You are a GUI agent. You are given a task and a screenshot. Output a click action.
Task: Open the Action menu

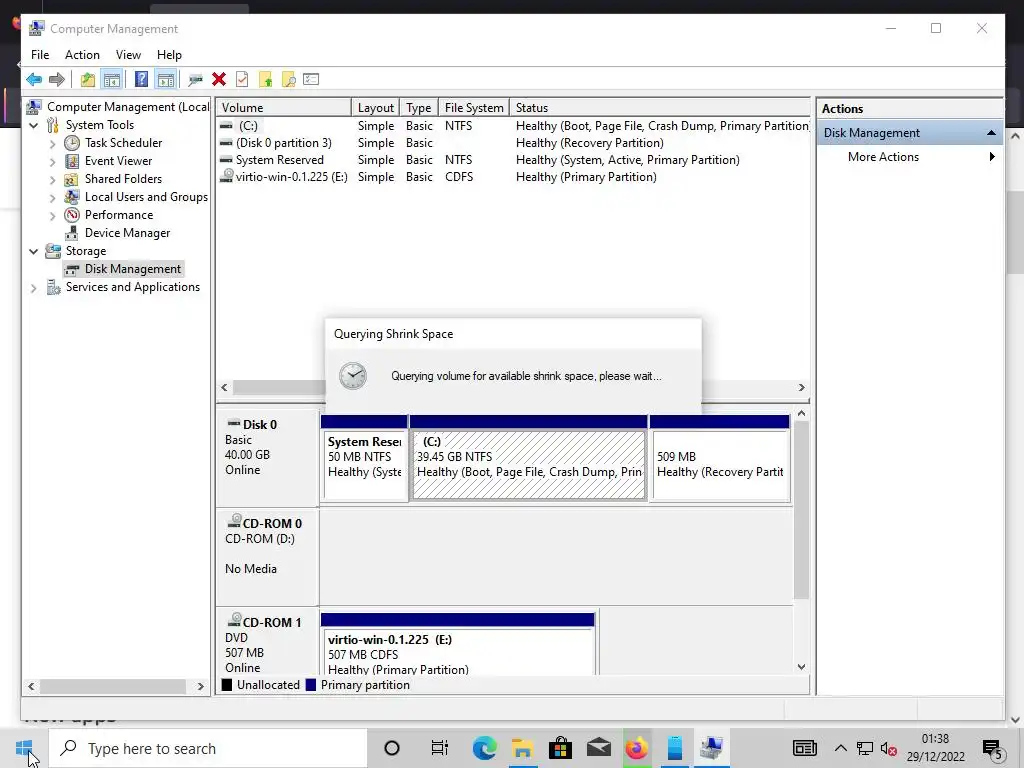click(x=82, y=55)
